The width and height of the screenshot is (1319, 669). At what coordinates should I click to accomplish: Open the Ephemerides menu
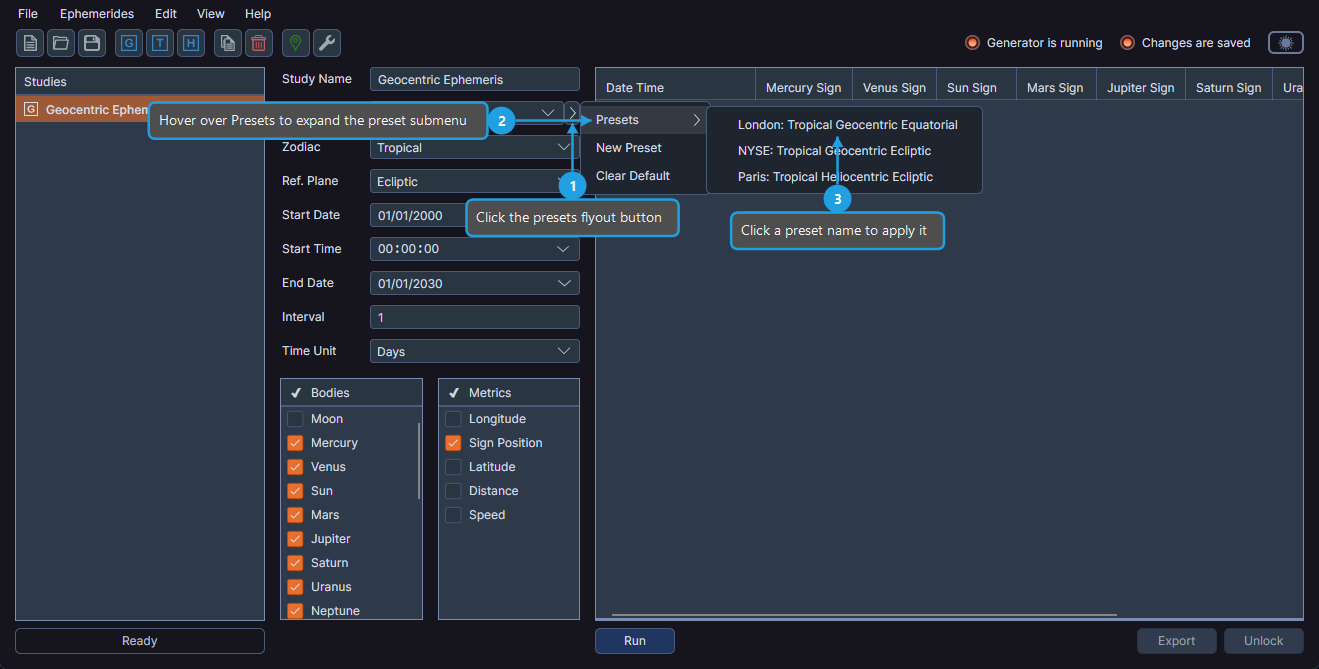point(96,13)
